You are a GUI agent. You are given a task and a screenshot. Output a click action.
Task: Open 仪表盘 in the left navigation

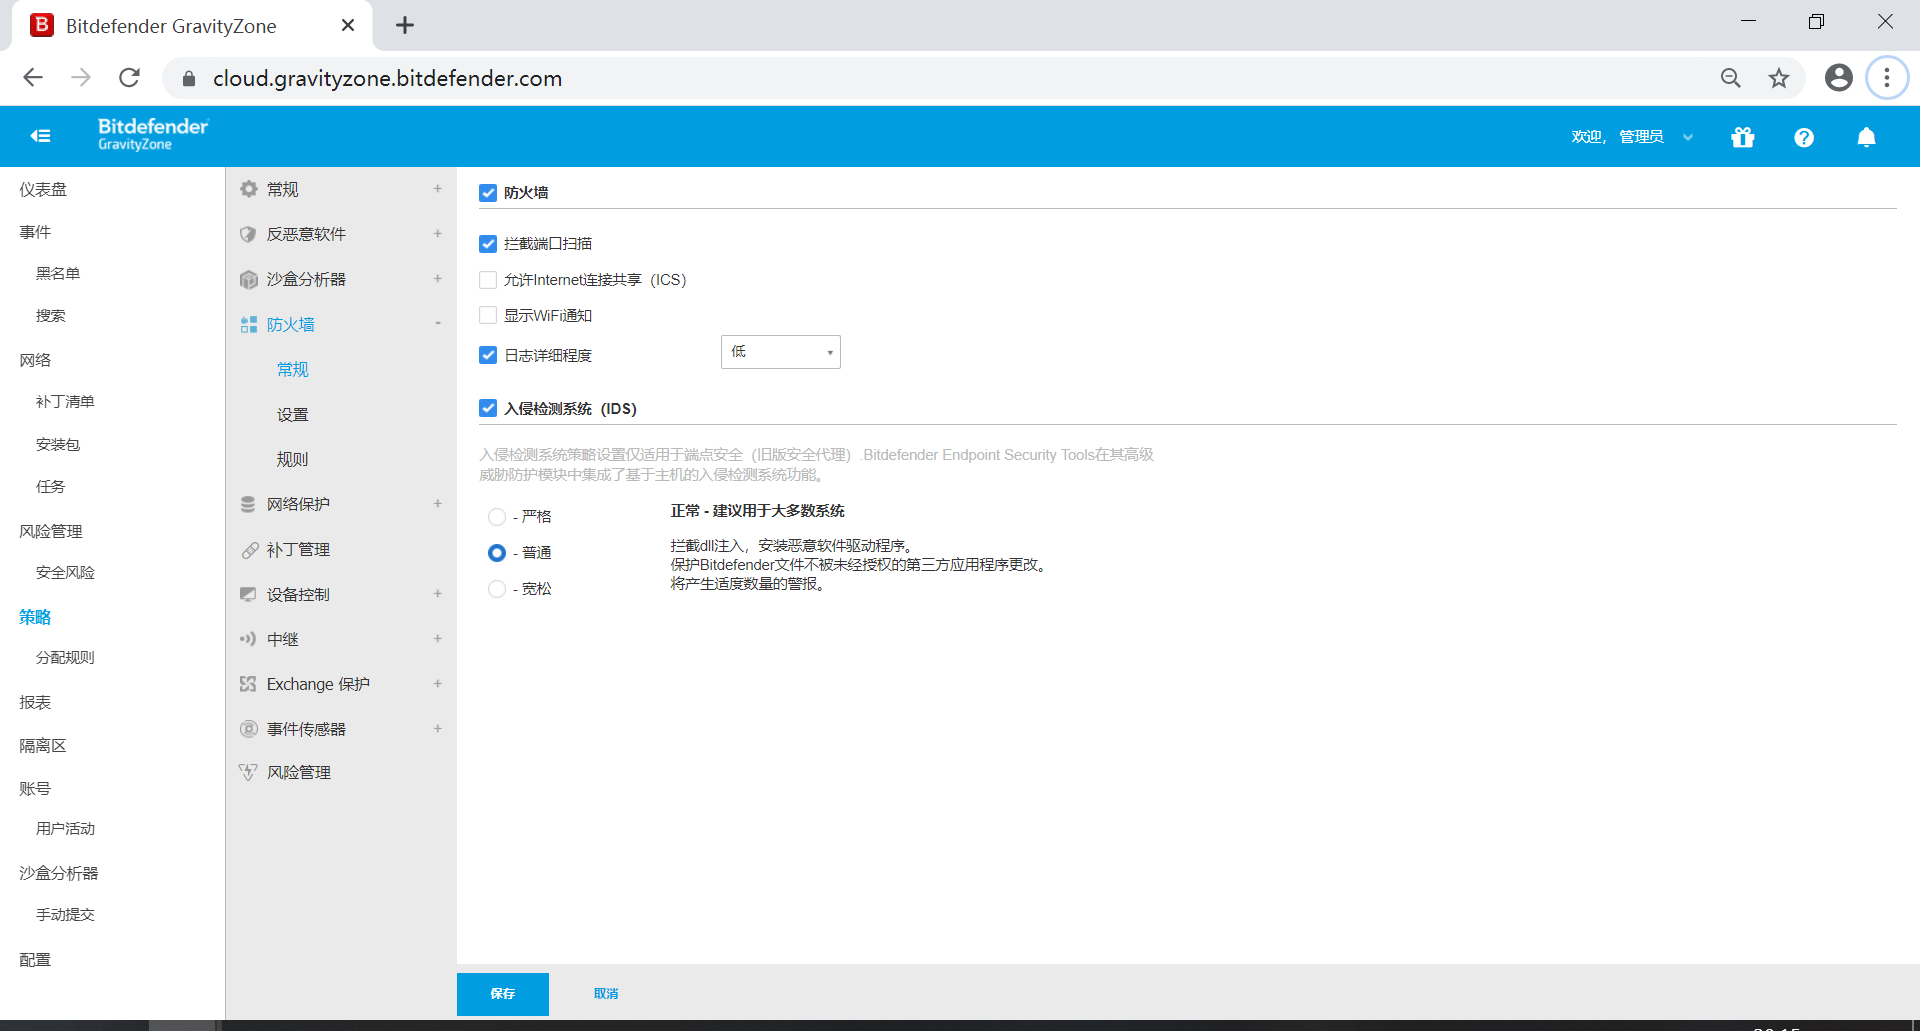pos(43,190)
